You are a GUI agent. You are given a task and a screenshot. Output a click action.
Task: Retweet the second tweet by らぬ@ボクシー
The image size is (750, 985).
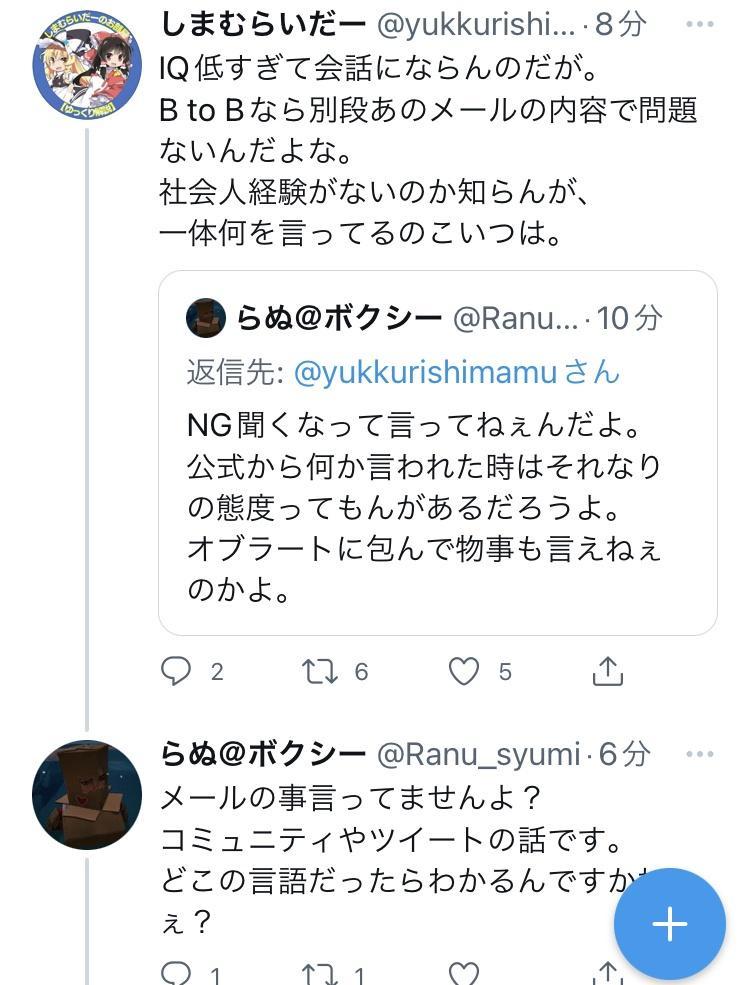coord(320,973)
